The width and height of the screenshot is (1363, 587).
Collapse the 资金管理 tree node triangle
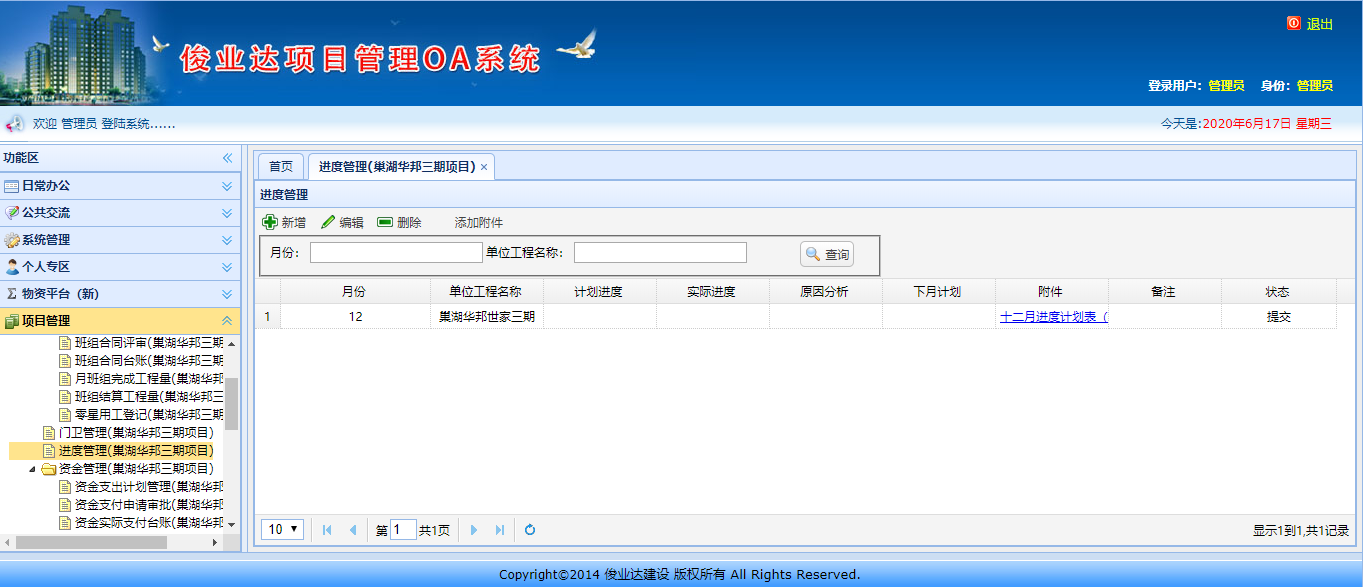32,468
